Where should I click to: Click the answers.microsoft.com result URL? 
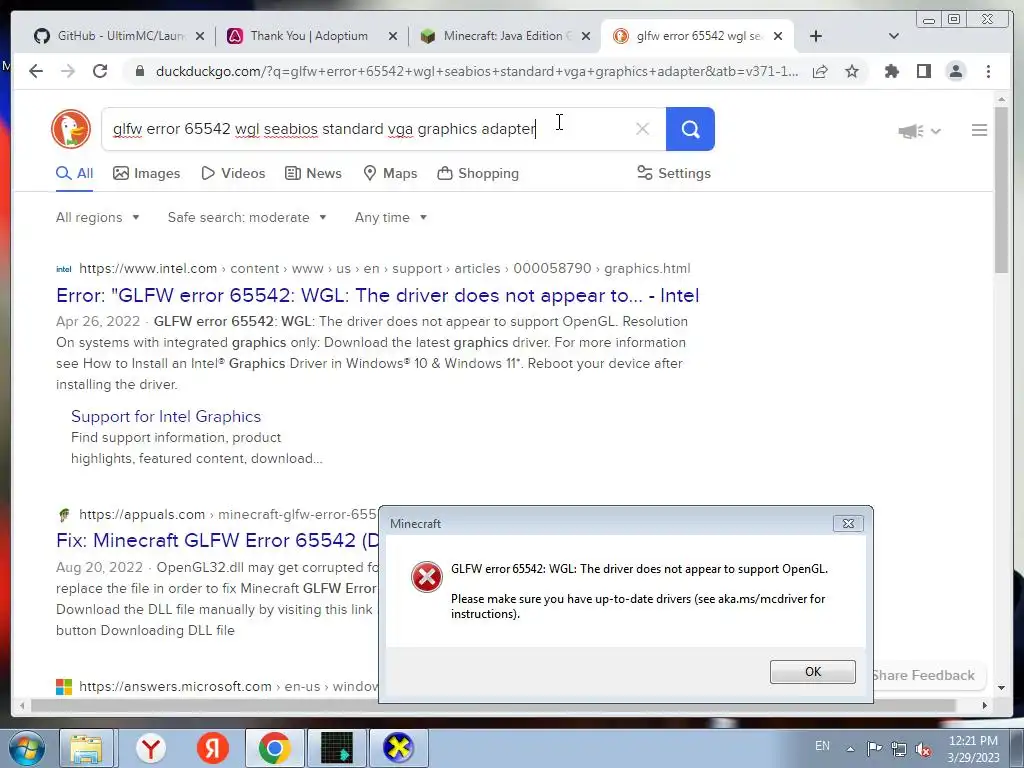[x=229, y=686]
